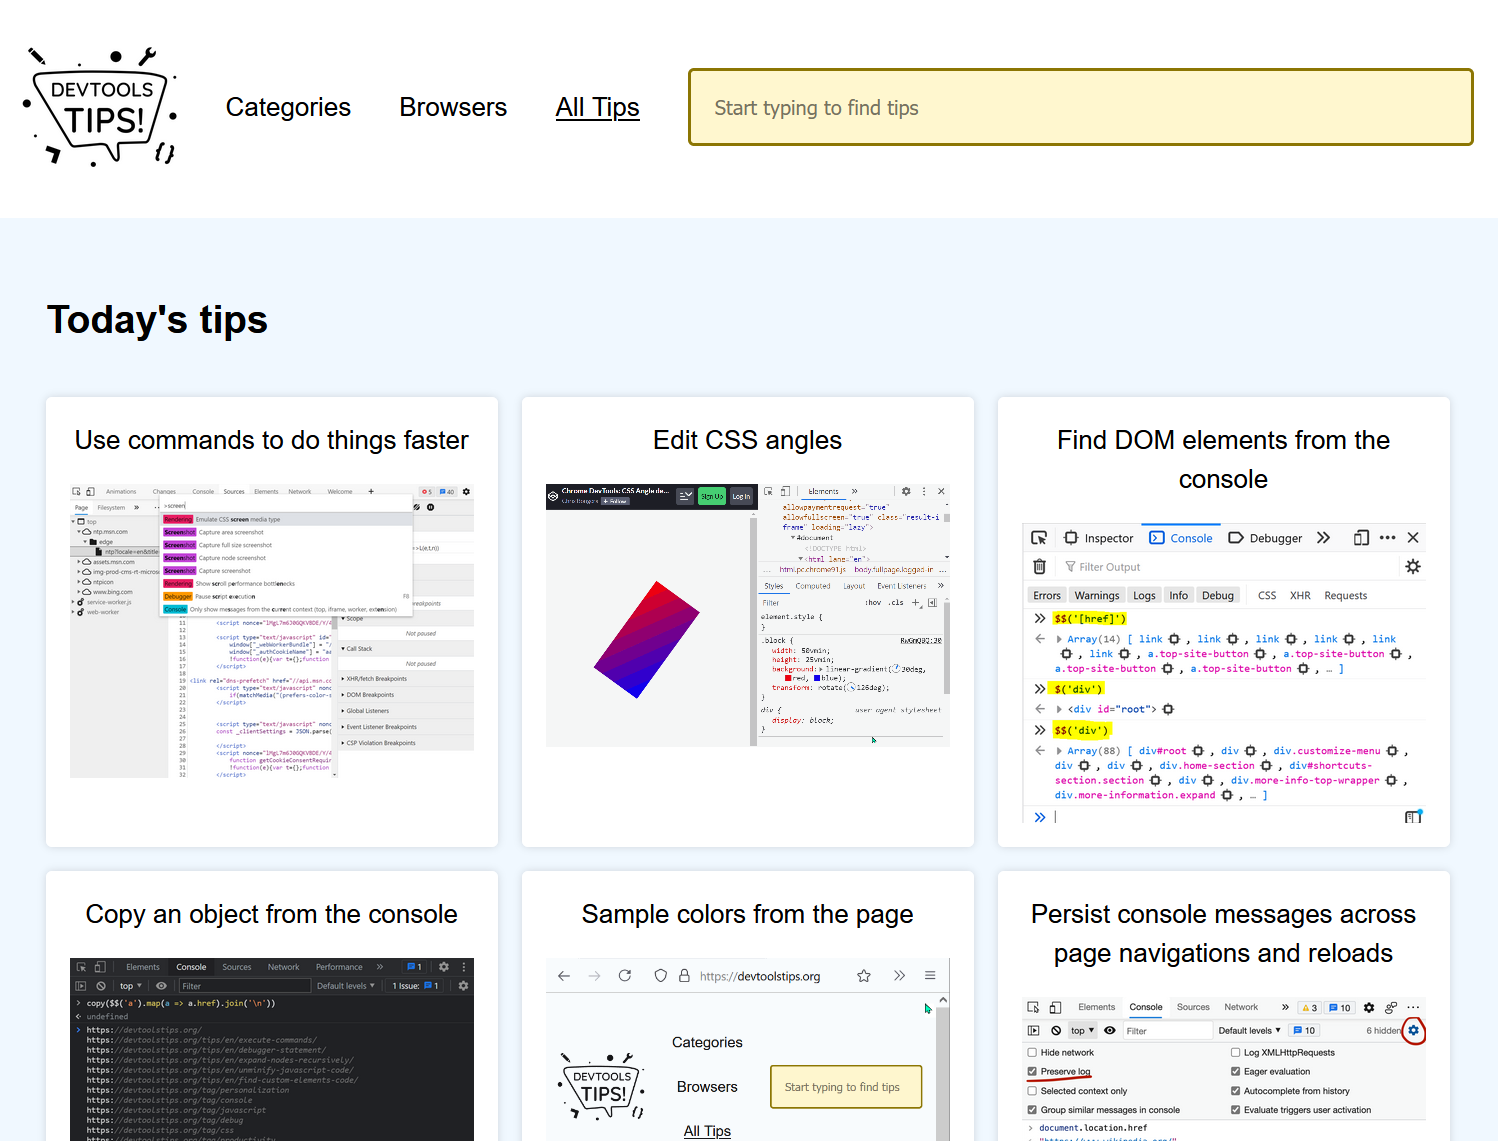
Task: Open the 'Use commands to do things faster' tip
Action: click(271, 440)
